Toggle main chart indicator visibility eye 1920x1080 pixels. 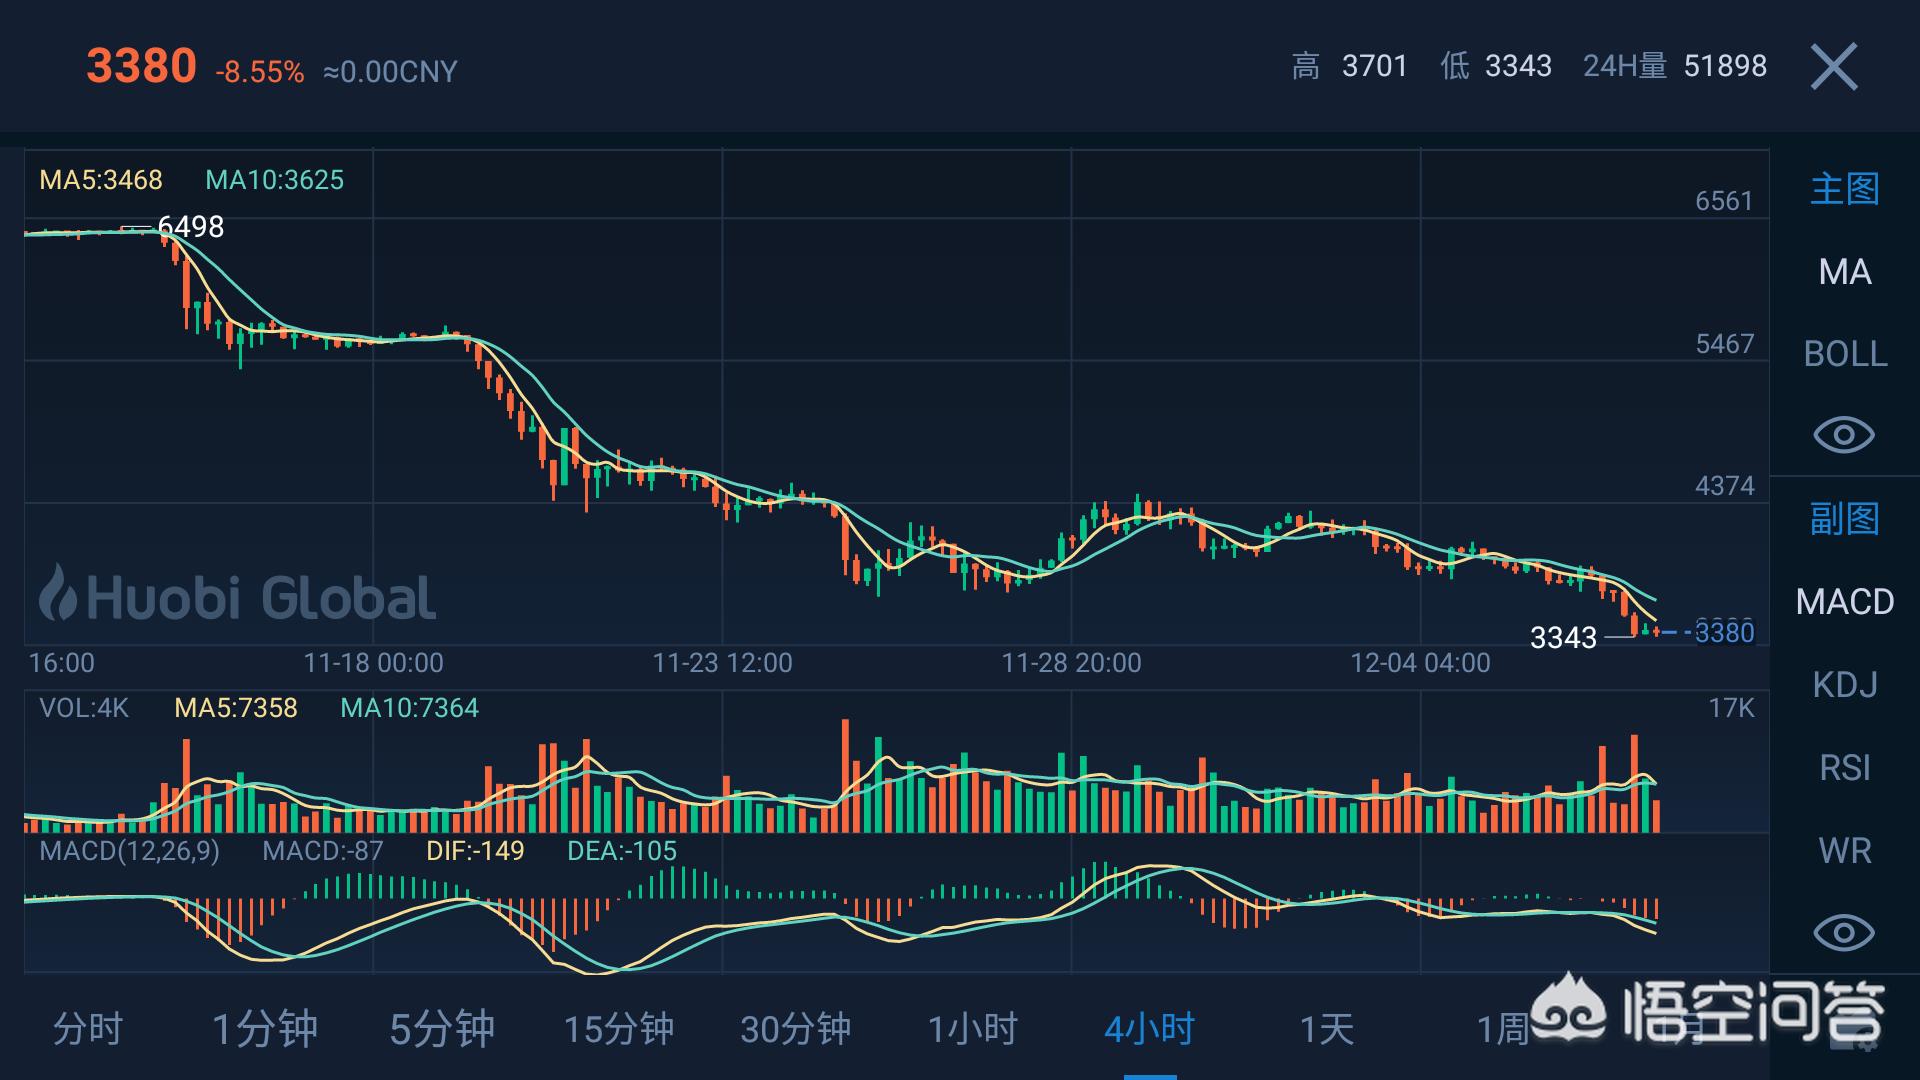point(1843,435)
